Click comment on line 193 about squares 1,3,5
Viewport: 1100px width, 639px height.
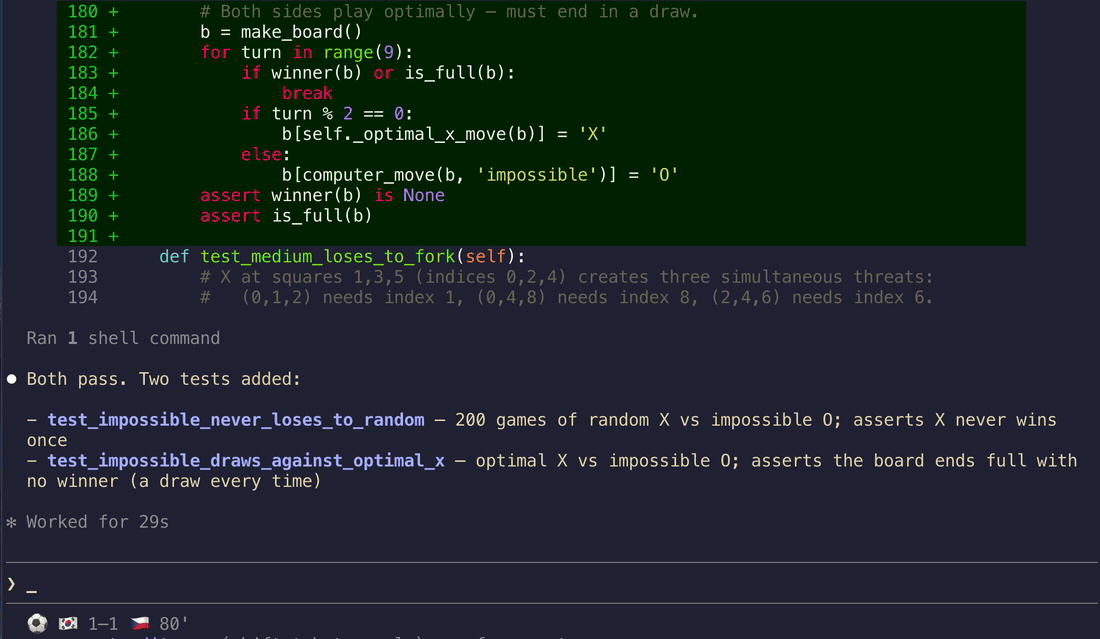point(567,277)
